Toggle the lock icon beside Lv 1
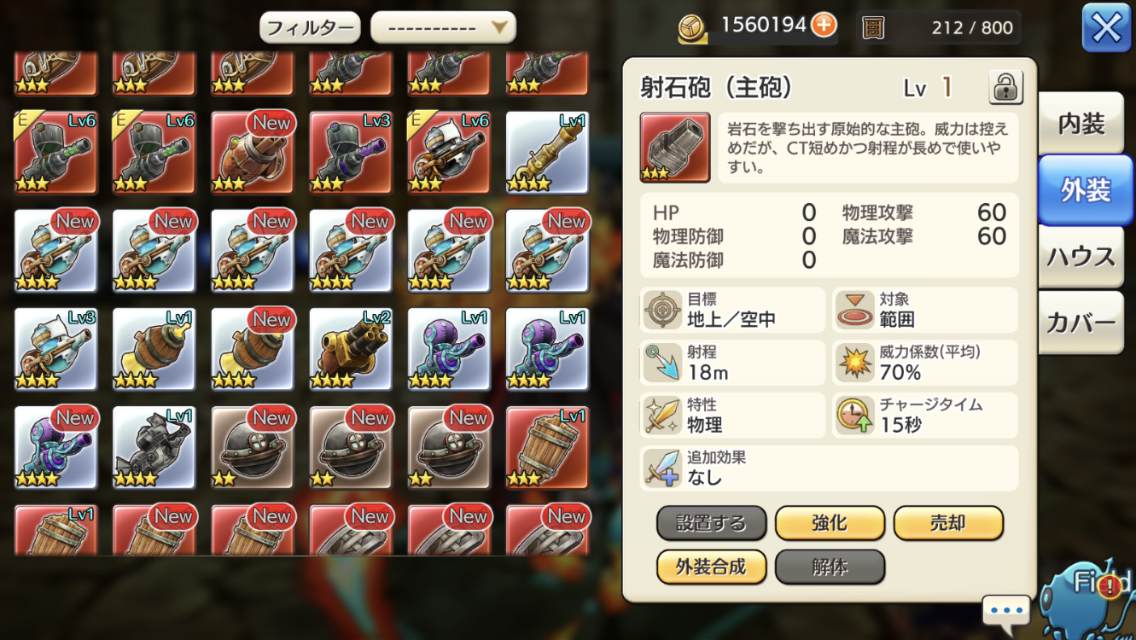Screen dimensions: 1136x640 tap(1006, 88)
